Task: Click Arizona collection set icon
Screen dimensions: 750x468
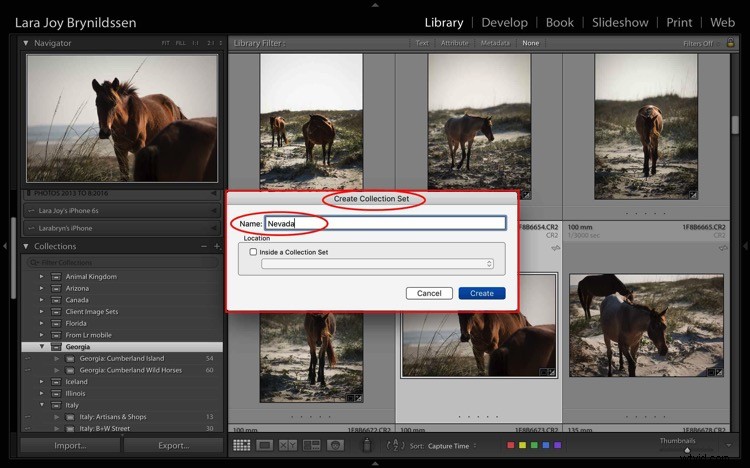Action: coord(56,289)
